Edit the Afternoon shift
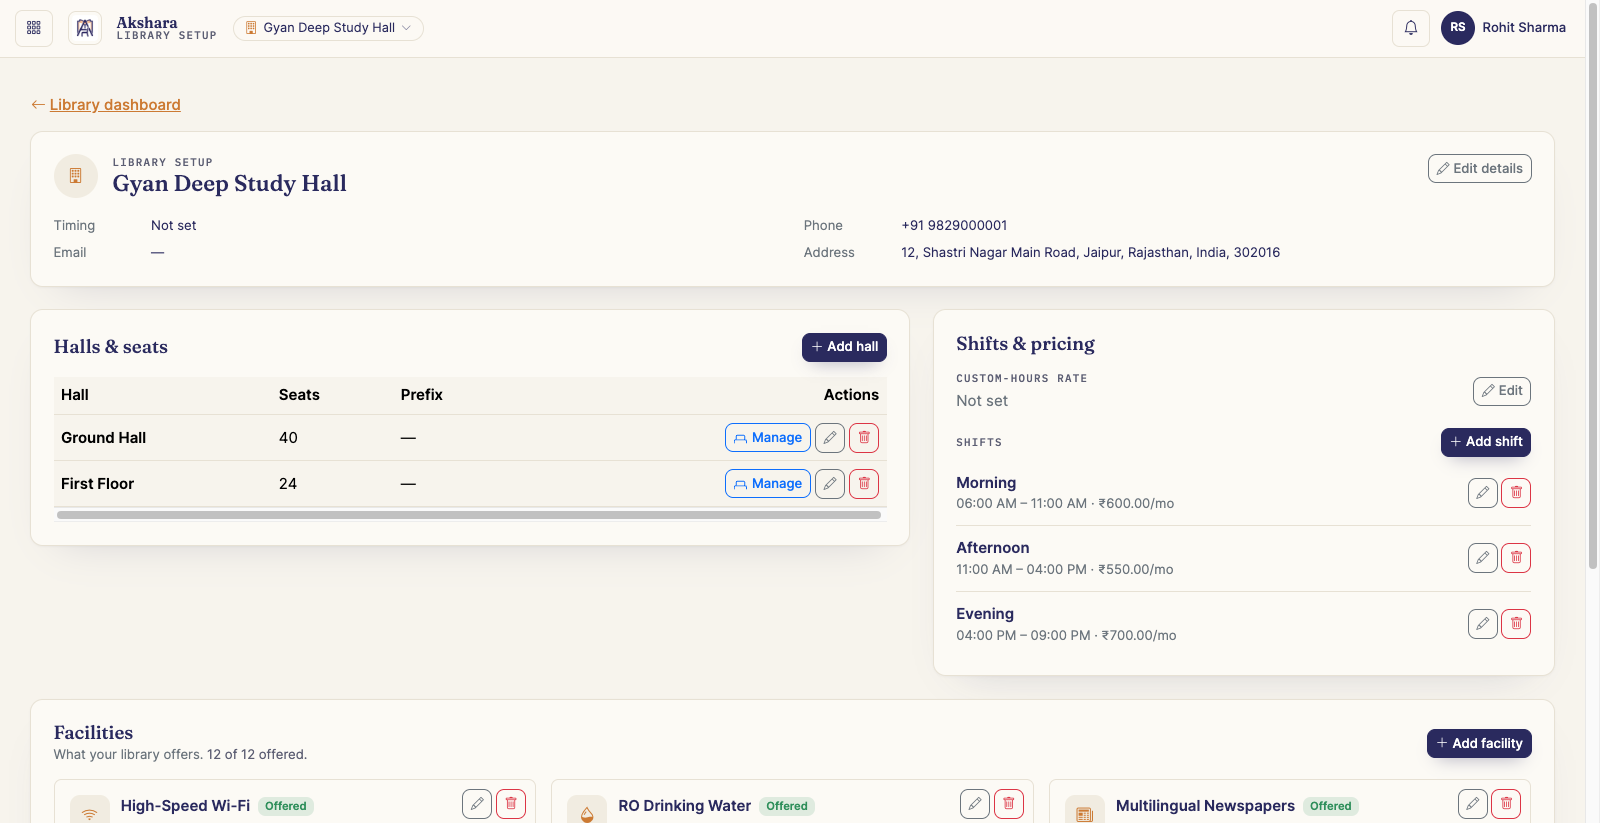This screenshot has height=823, width=1600. 1483,558
